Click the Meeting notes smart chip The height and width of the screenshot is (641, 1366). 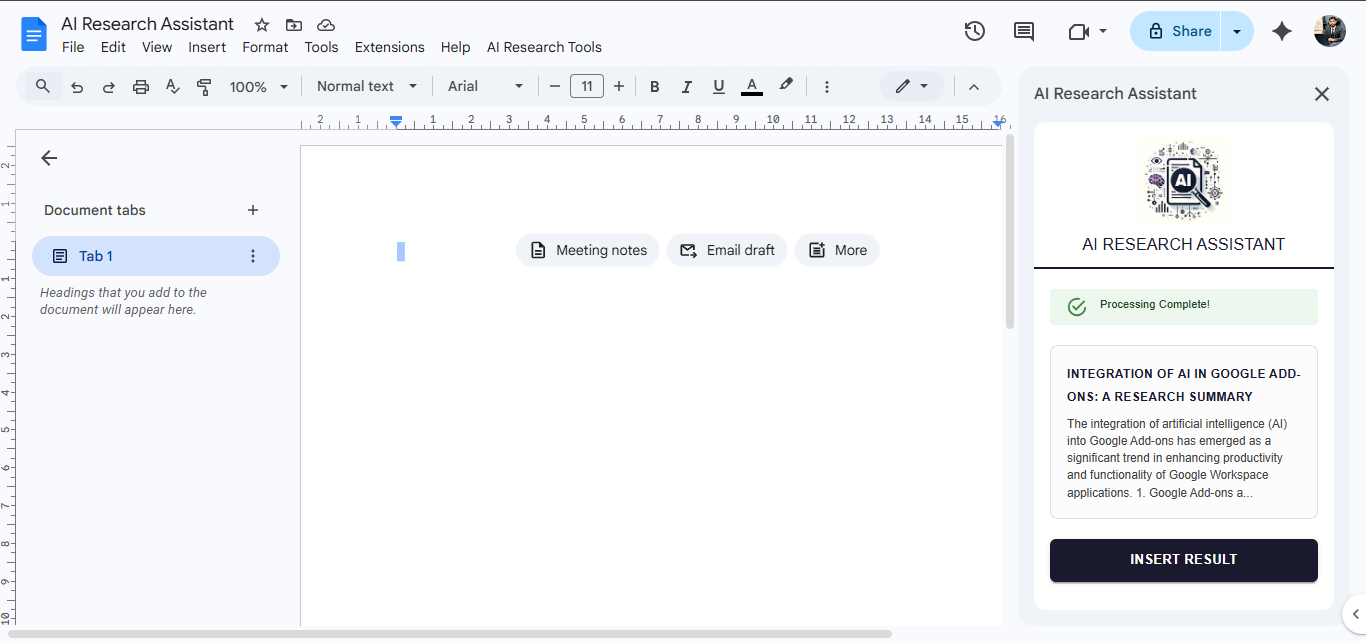[x=587, y=250]
